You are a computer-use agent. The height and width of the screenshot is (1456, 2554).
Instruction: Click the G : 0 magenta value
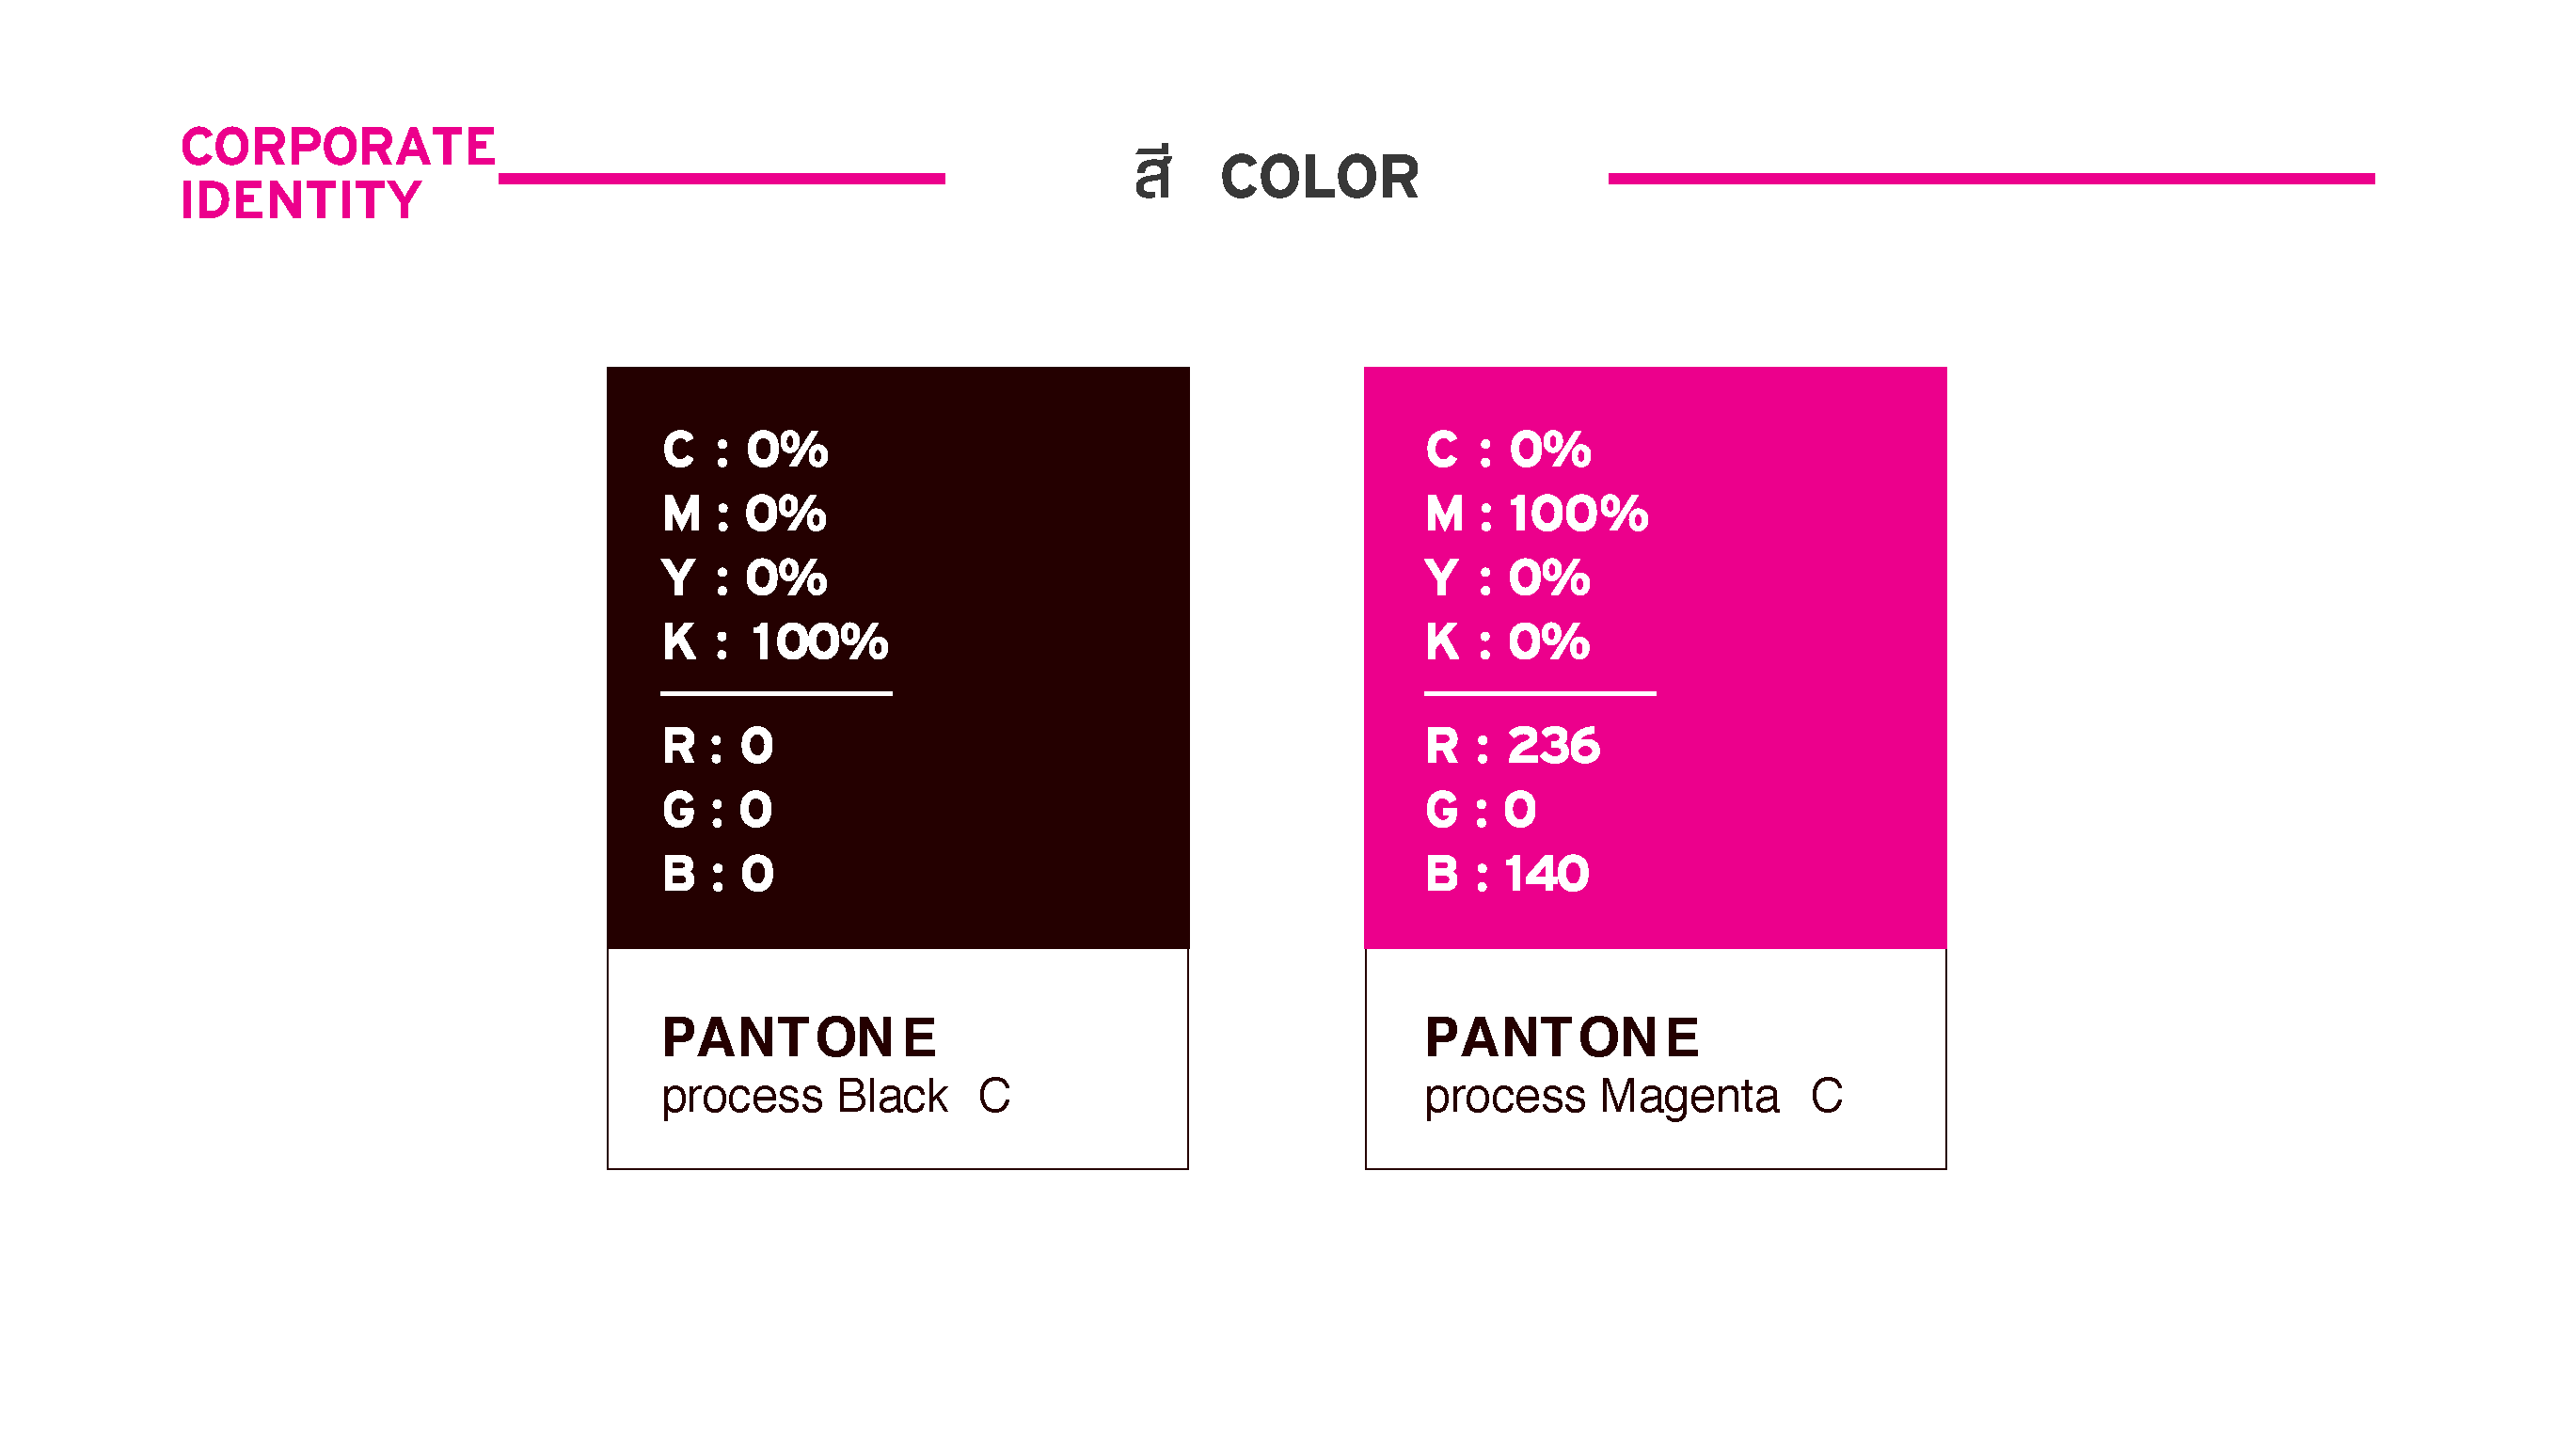(x=1480, y=809)
